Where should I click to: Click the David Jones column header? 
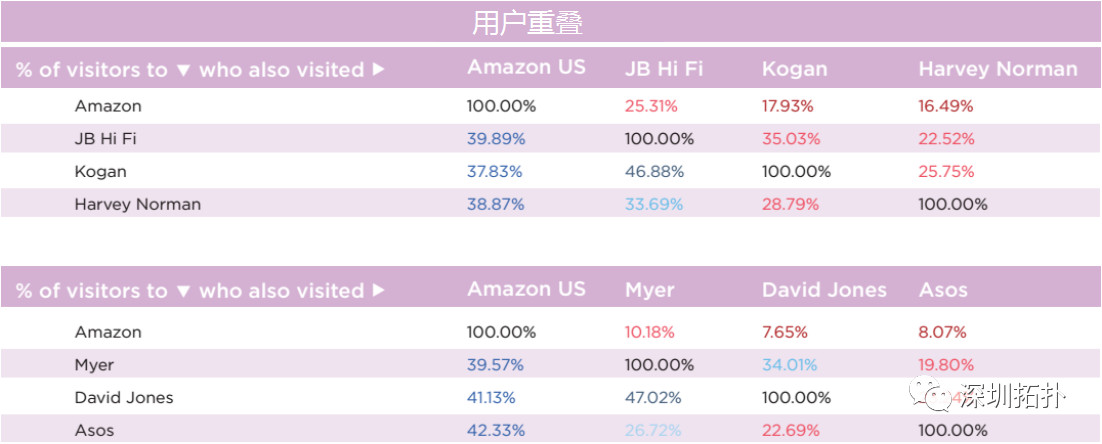tap(824, 290)
